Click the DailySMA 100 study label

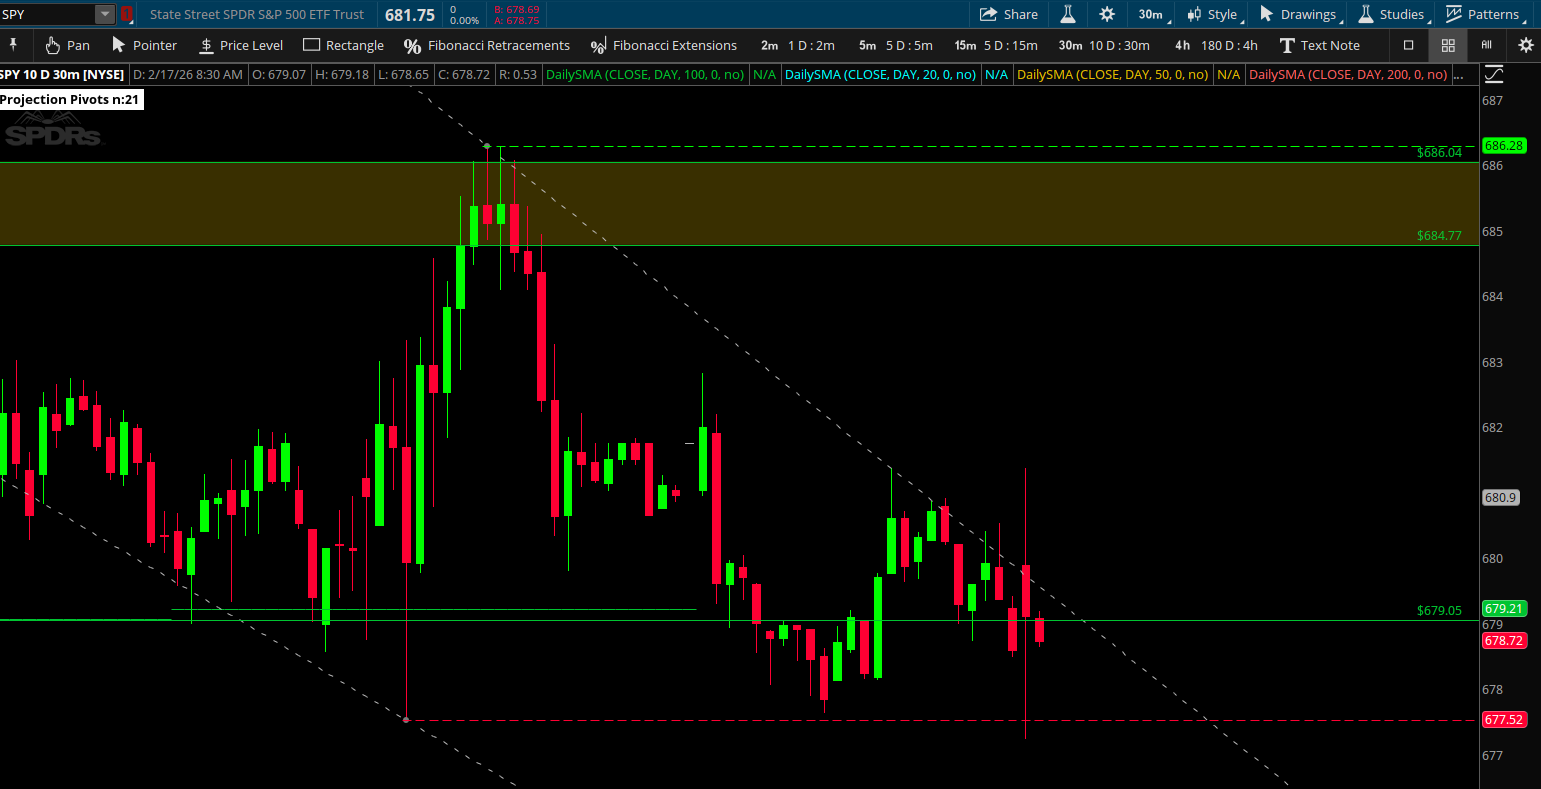(647, 75)
